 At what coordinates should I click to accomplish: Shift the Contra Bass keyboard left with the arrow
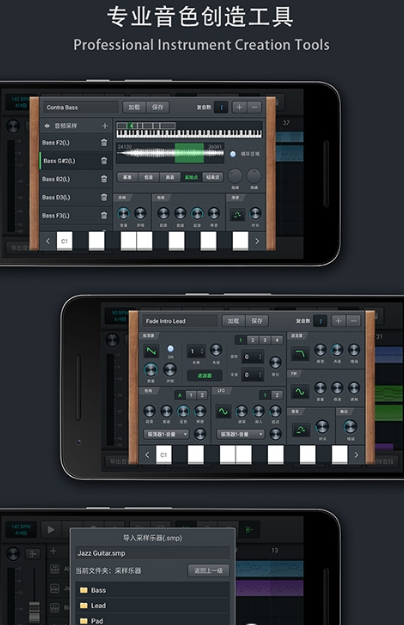pos(48,241)
